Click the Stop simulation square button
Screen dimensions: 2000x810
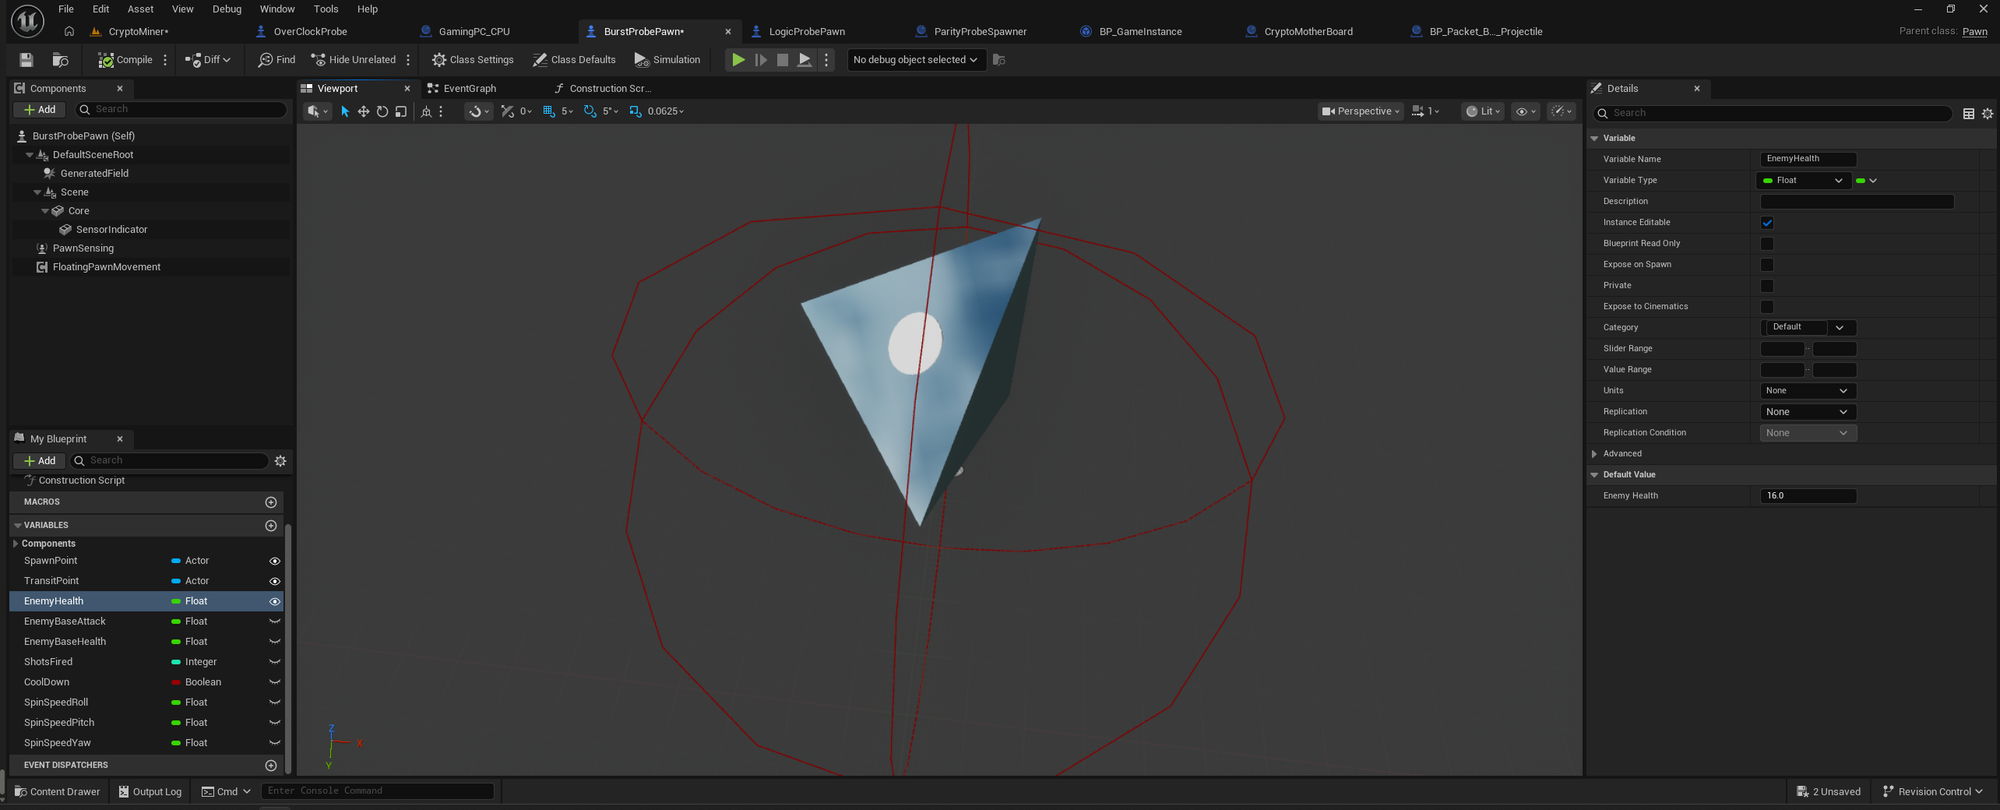[783, 60]
